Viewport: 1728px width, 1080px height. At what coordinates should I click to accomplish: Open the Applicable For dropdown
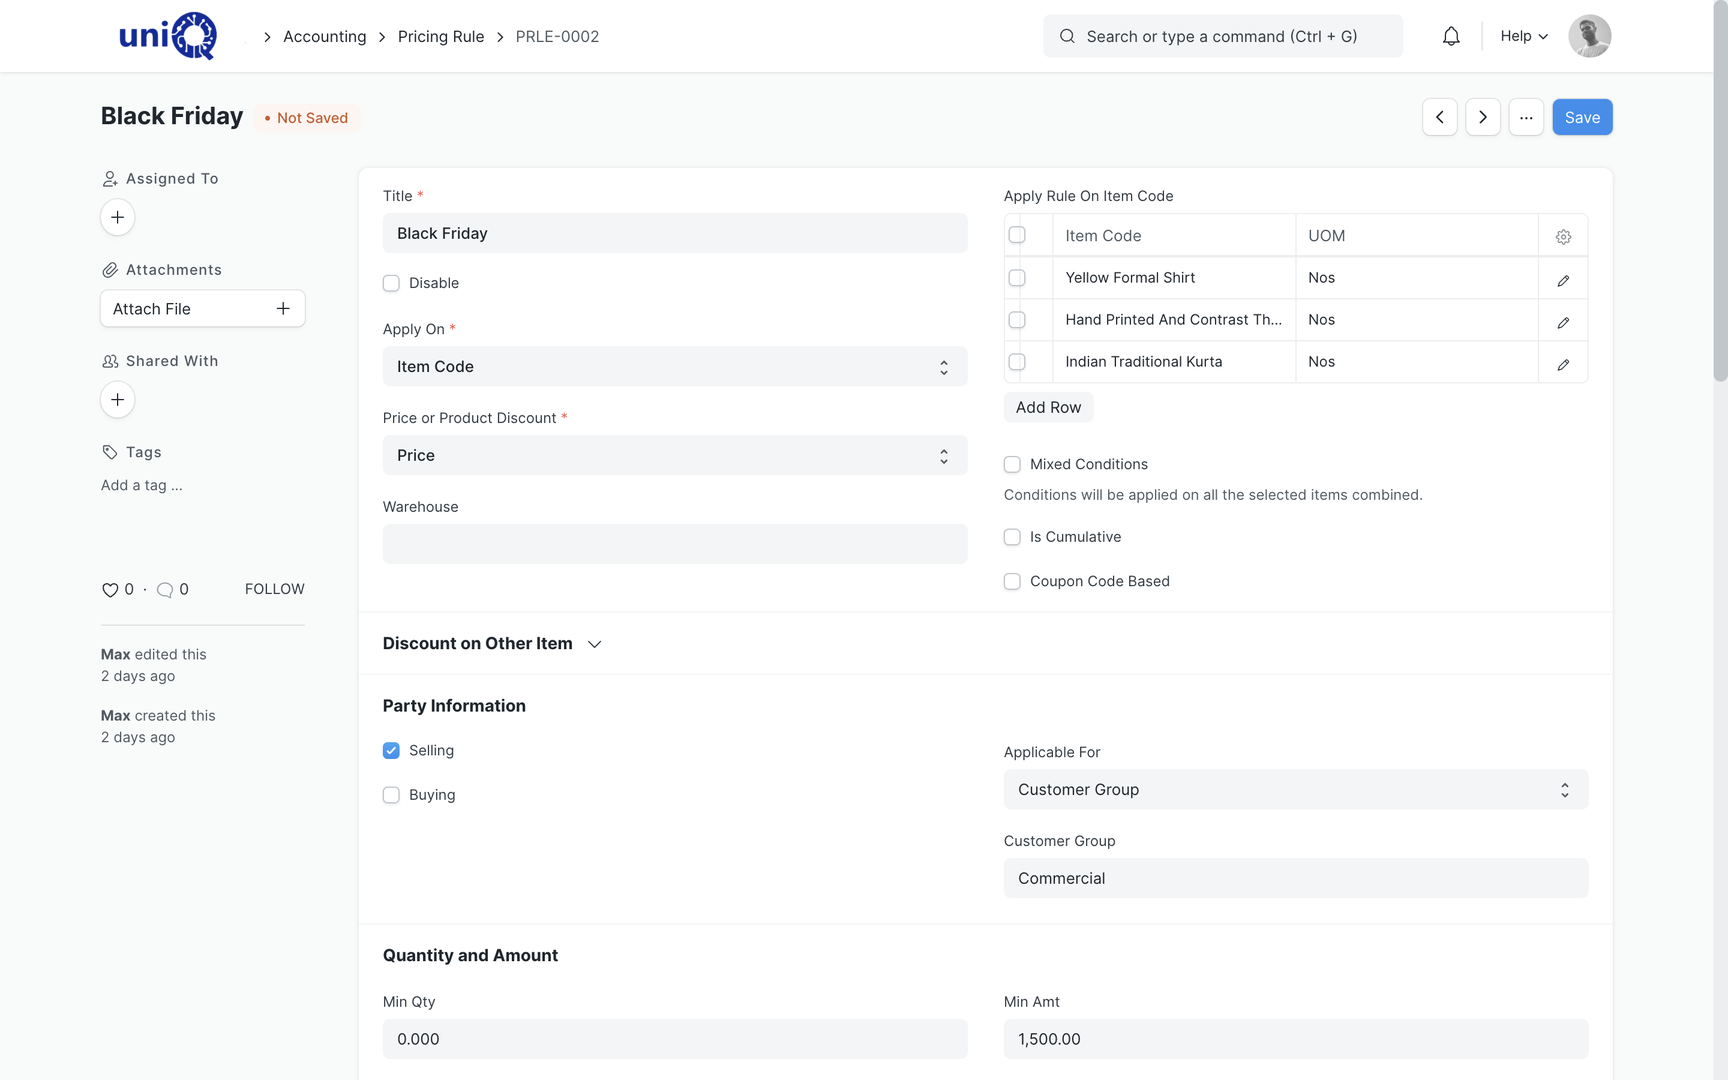(1295, 789)
